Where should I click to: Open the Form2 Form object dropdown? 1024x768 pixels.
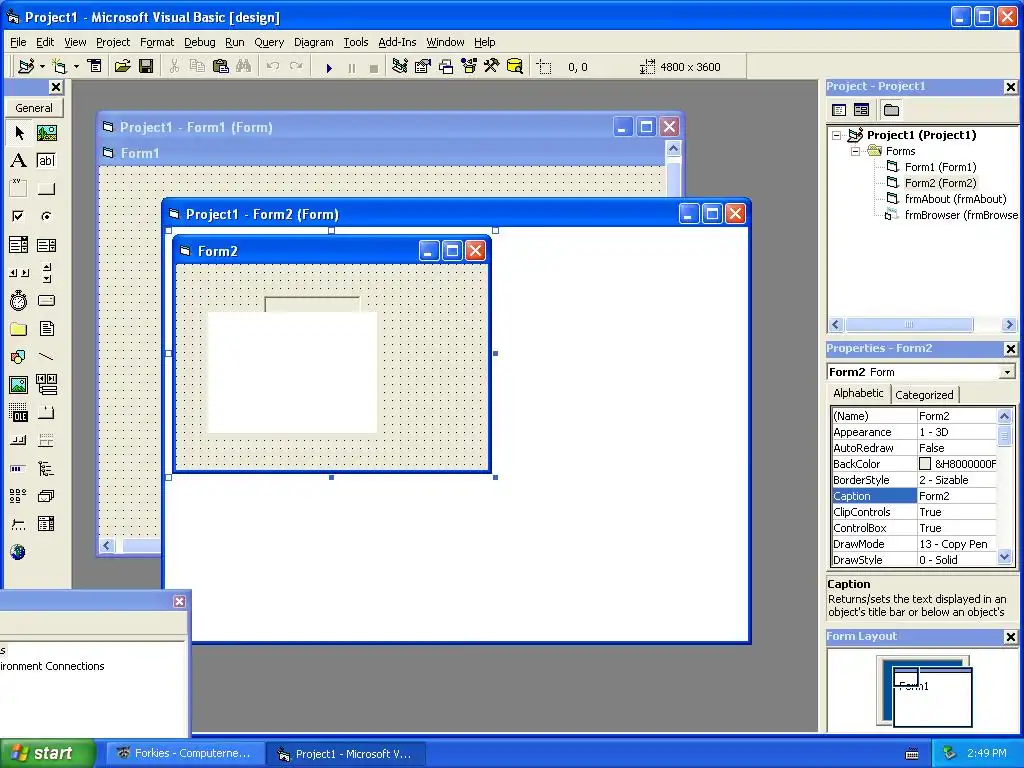coord(1007,372)
